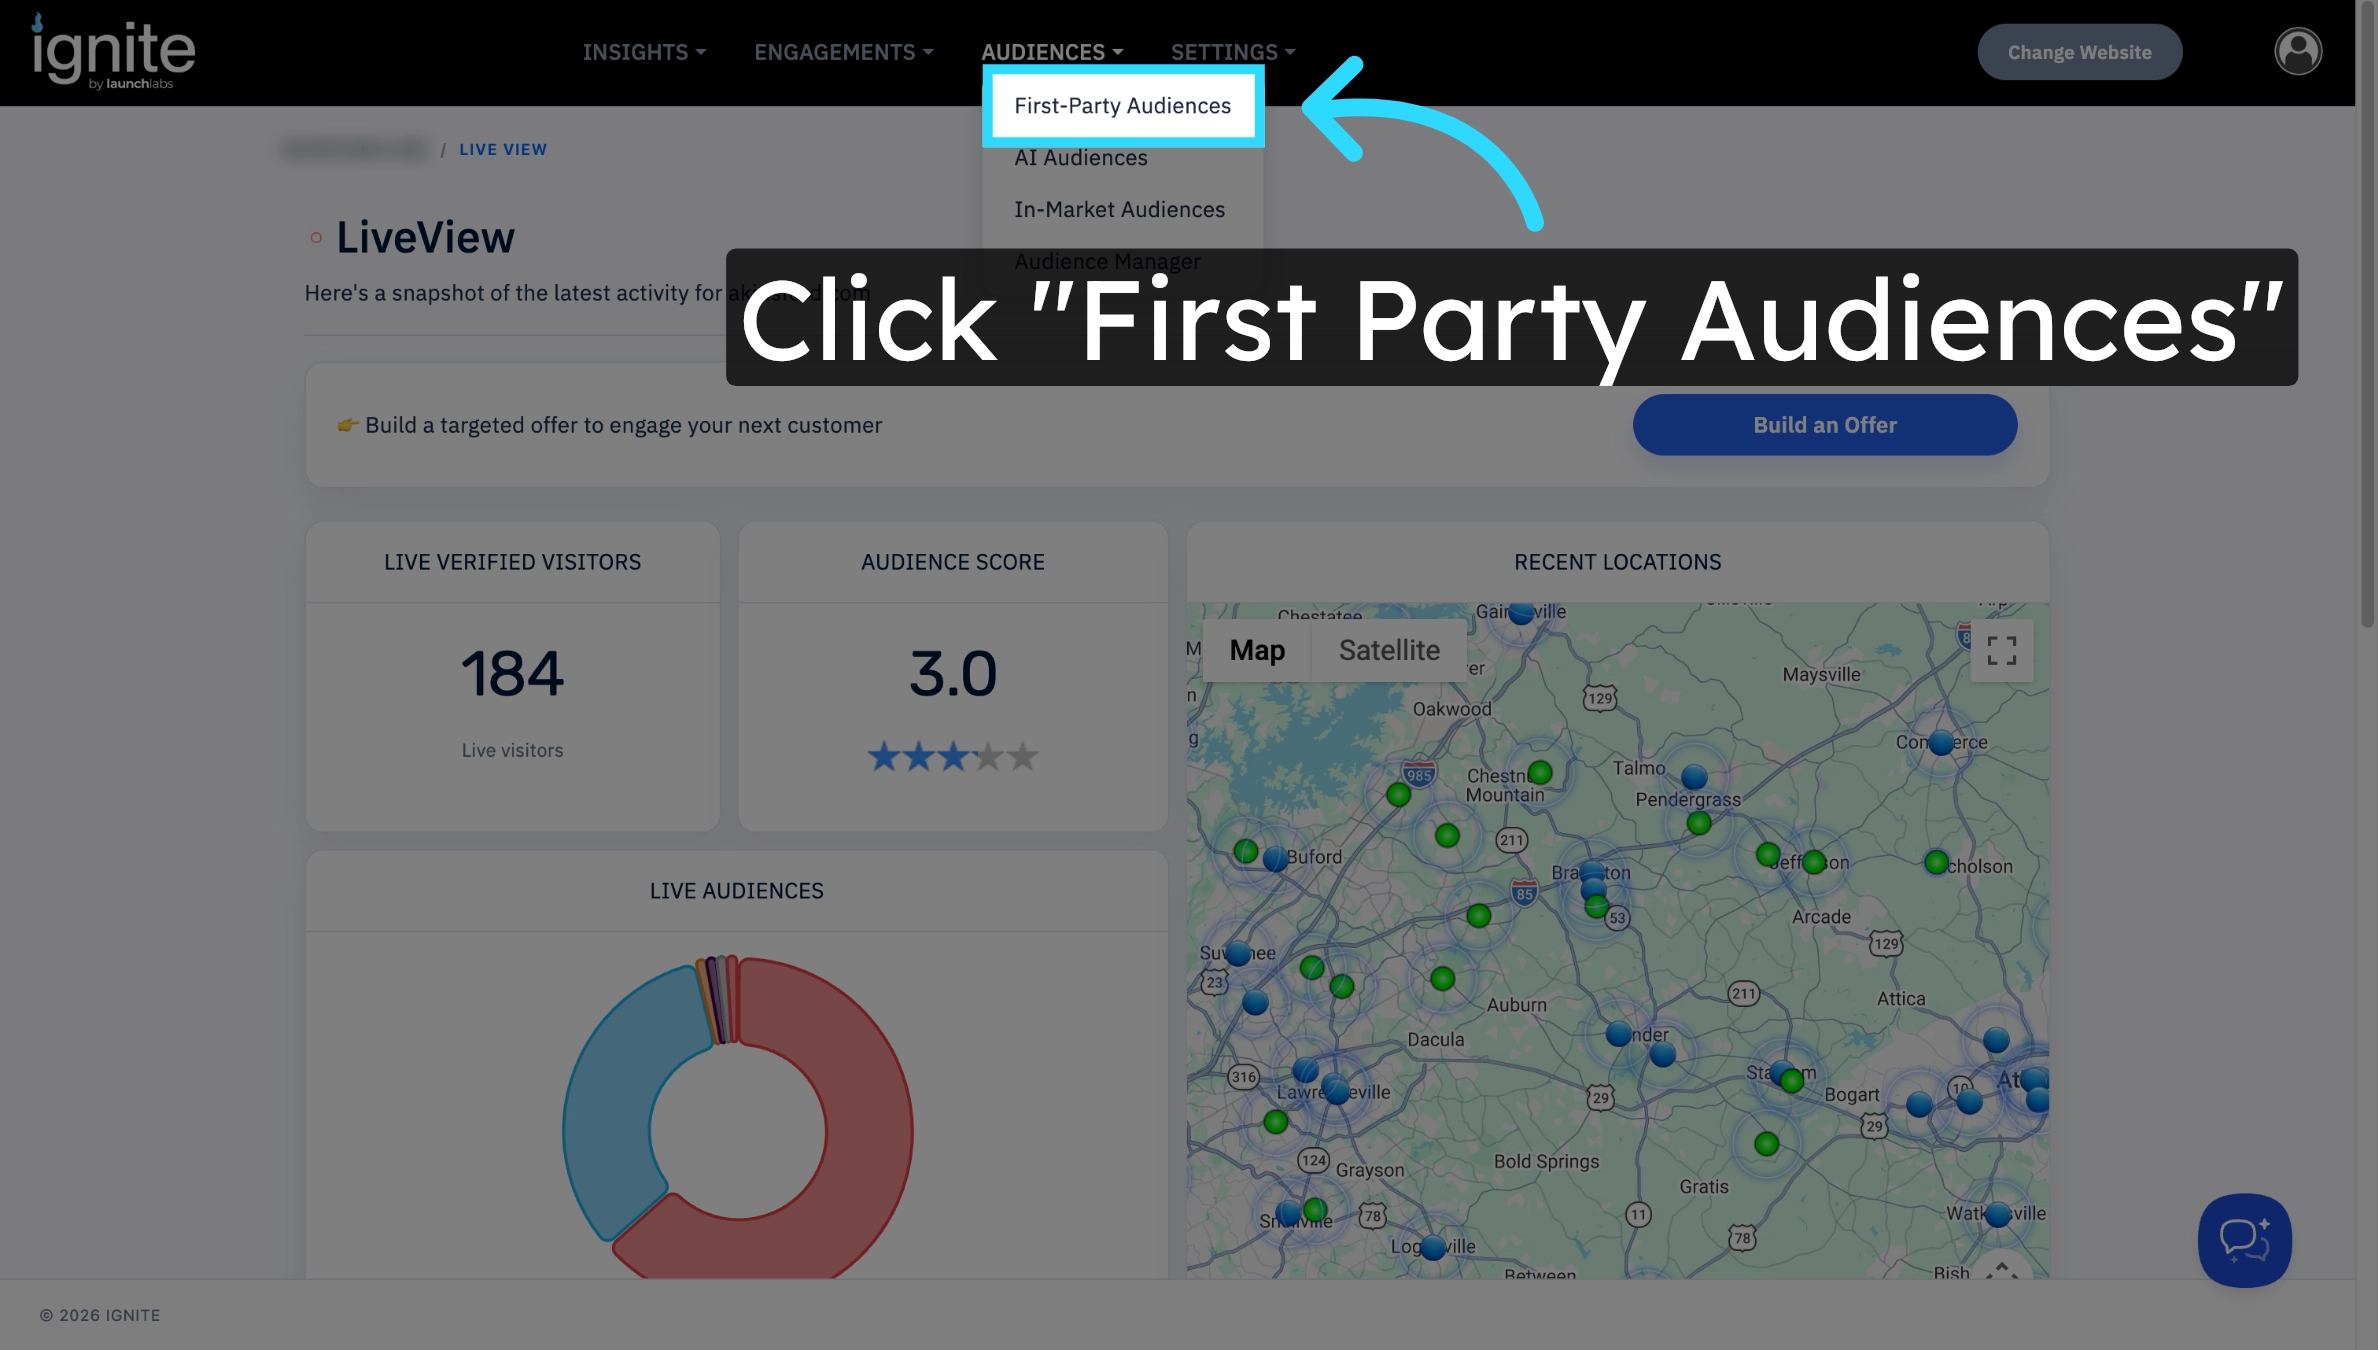Expand the INSIGHTS dropdown
Screen dimensions: 2378x1350
(x=644, y=52)
